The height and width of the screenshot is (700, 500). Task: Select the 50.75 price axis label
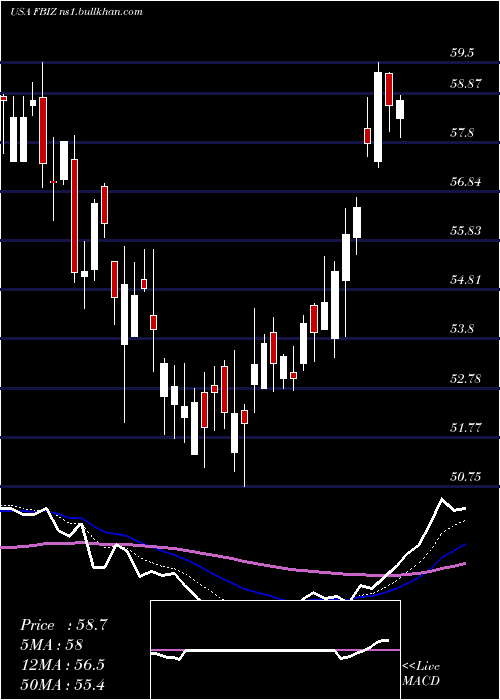point(466,477)
